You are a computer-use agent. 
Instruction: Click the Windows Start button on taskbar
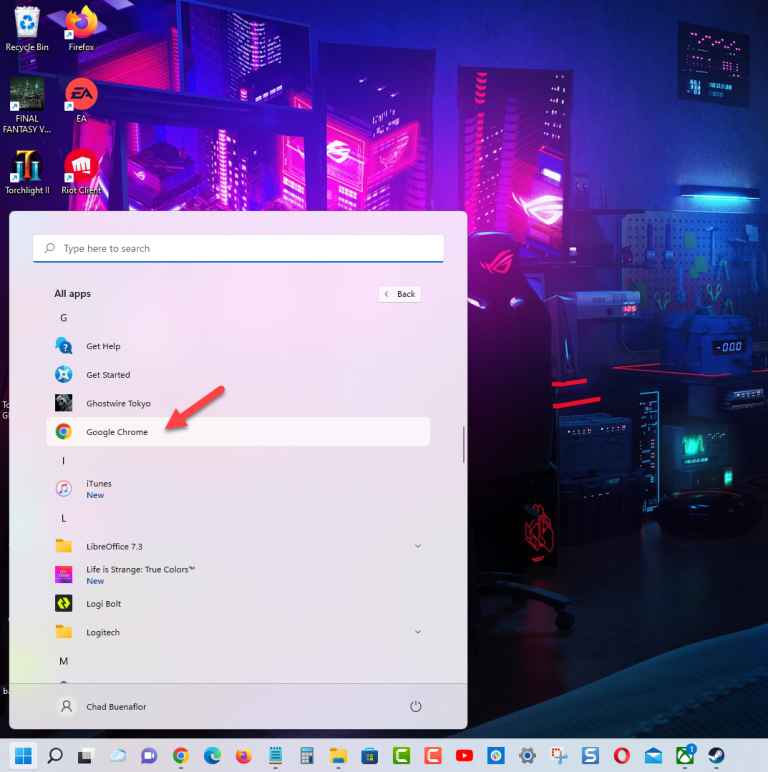[x=23, y=755]
